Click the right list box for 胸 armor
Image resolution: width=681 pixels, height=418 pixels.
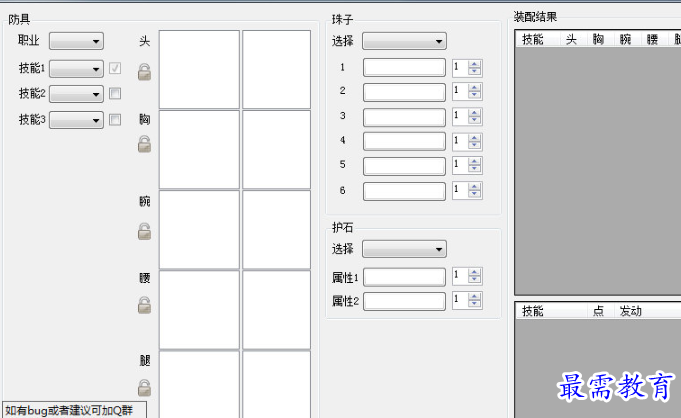point(277,149)
